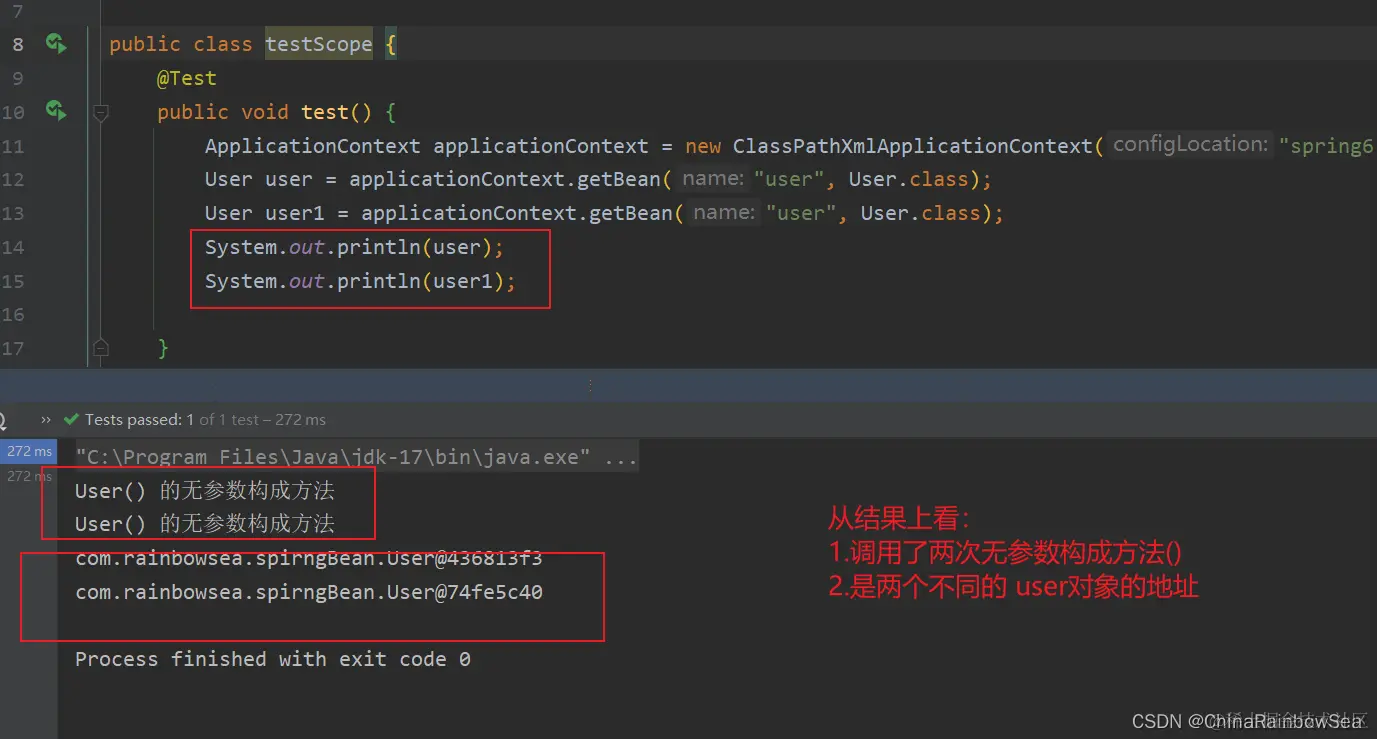Click the green tests passed checkmark icon
This screenshot has height=739, width=1377.
pos(71,420)
